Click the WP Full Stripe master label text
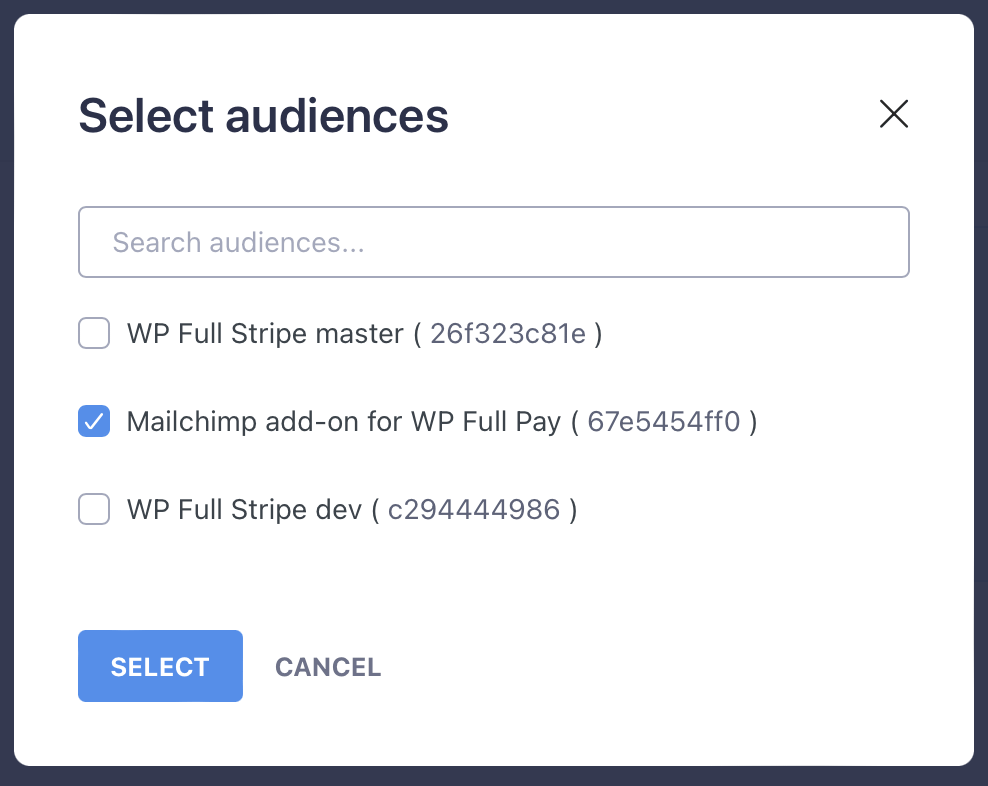988x786 pixels. click(265, 333)
